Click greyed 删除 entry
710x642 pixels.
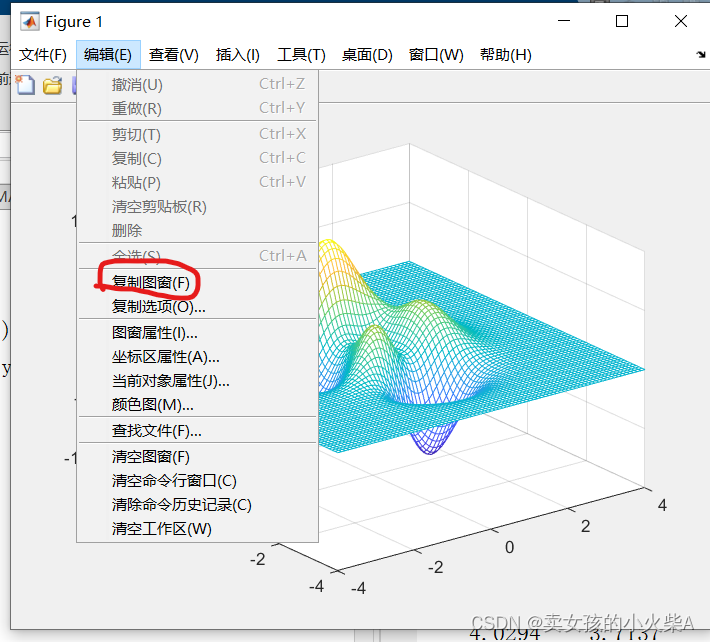tap(197, 230)
